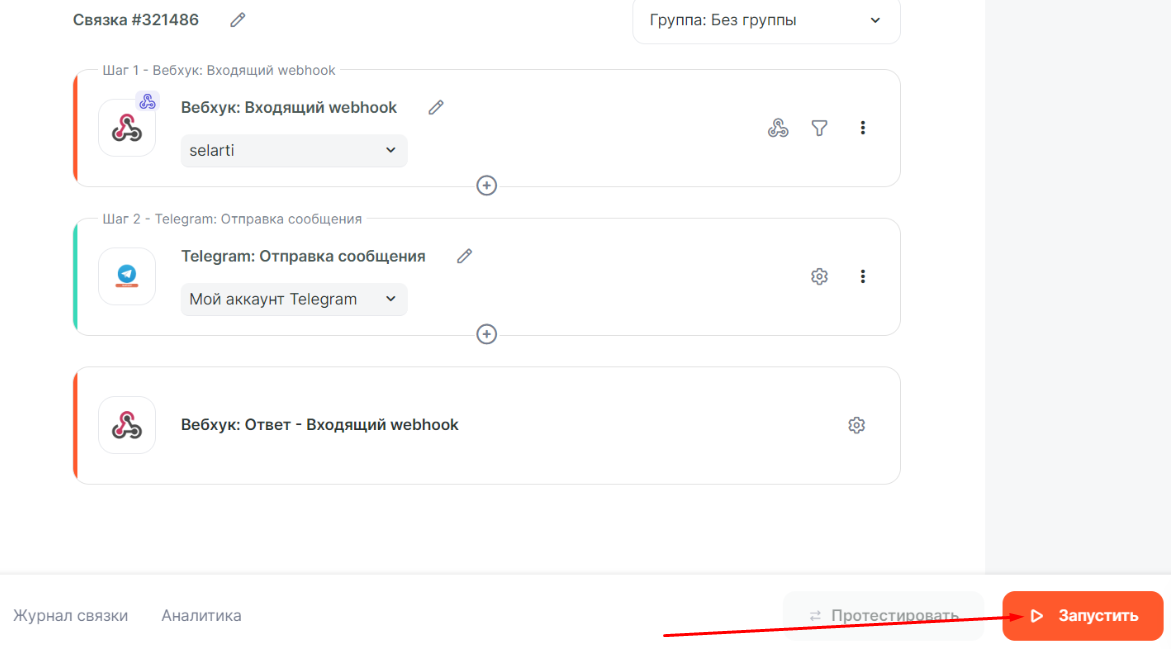Open the Мой аккаунт Telegram dropdown
This screenshot has width=1171, height=649.
[x=294, y=299]
